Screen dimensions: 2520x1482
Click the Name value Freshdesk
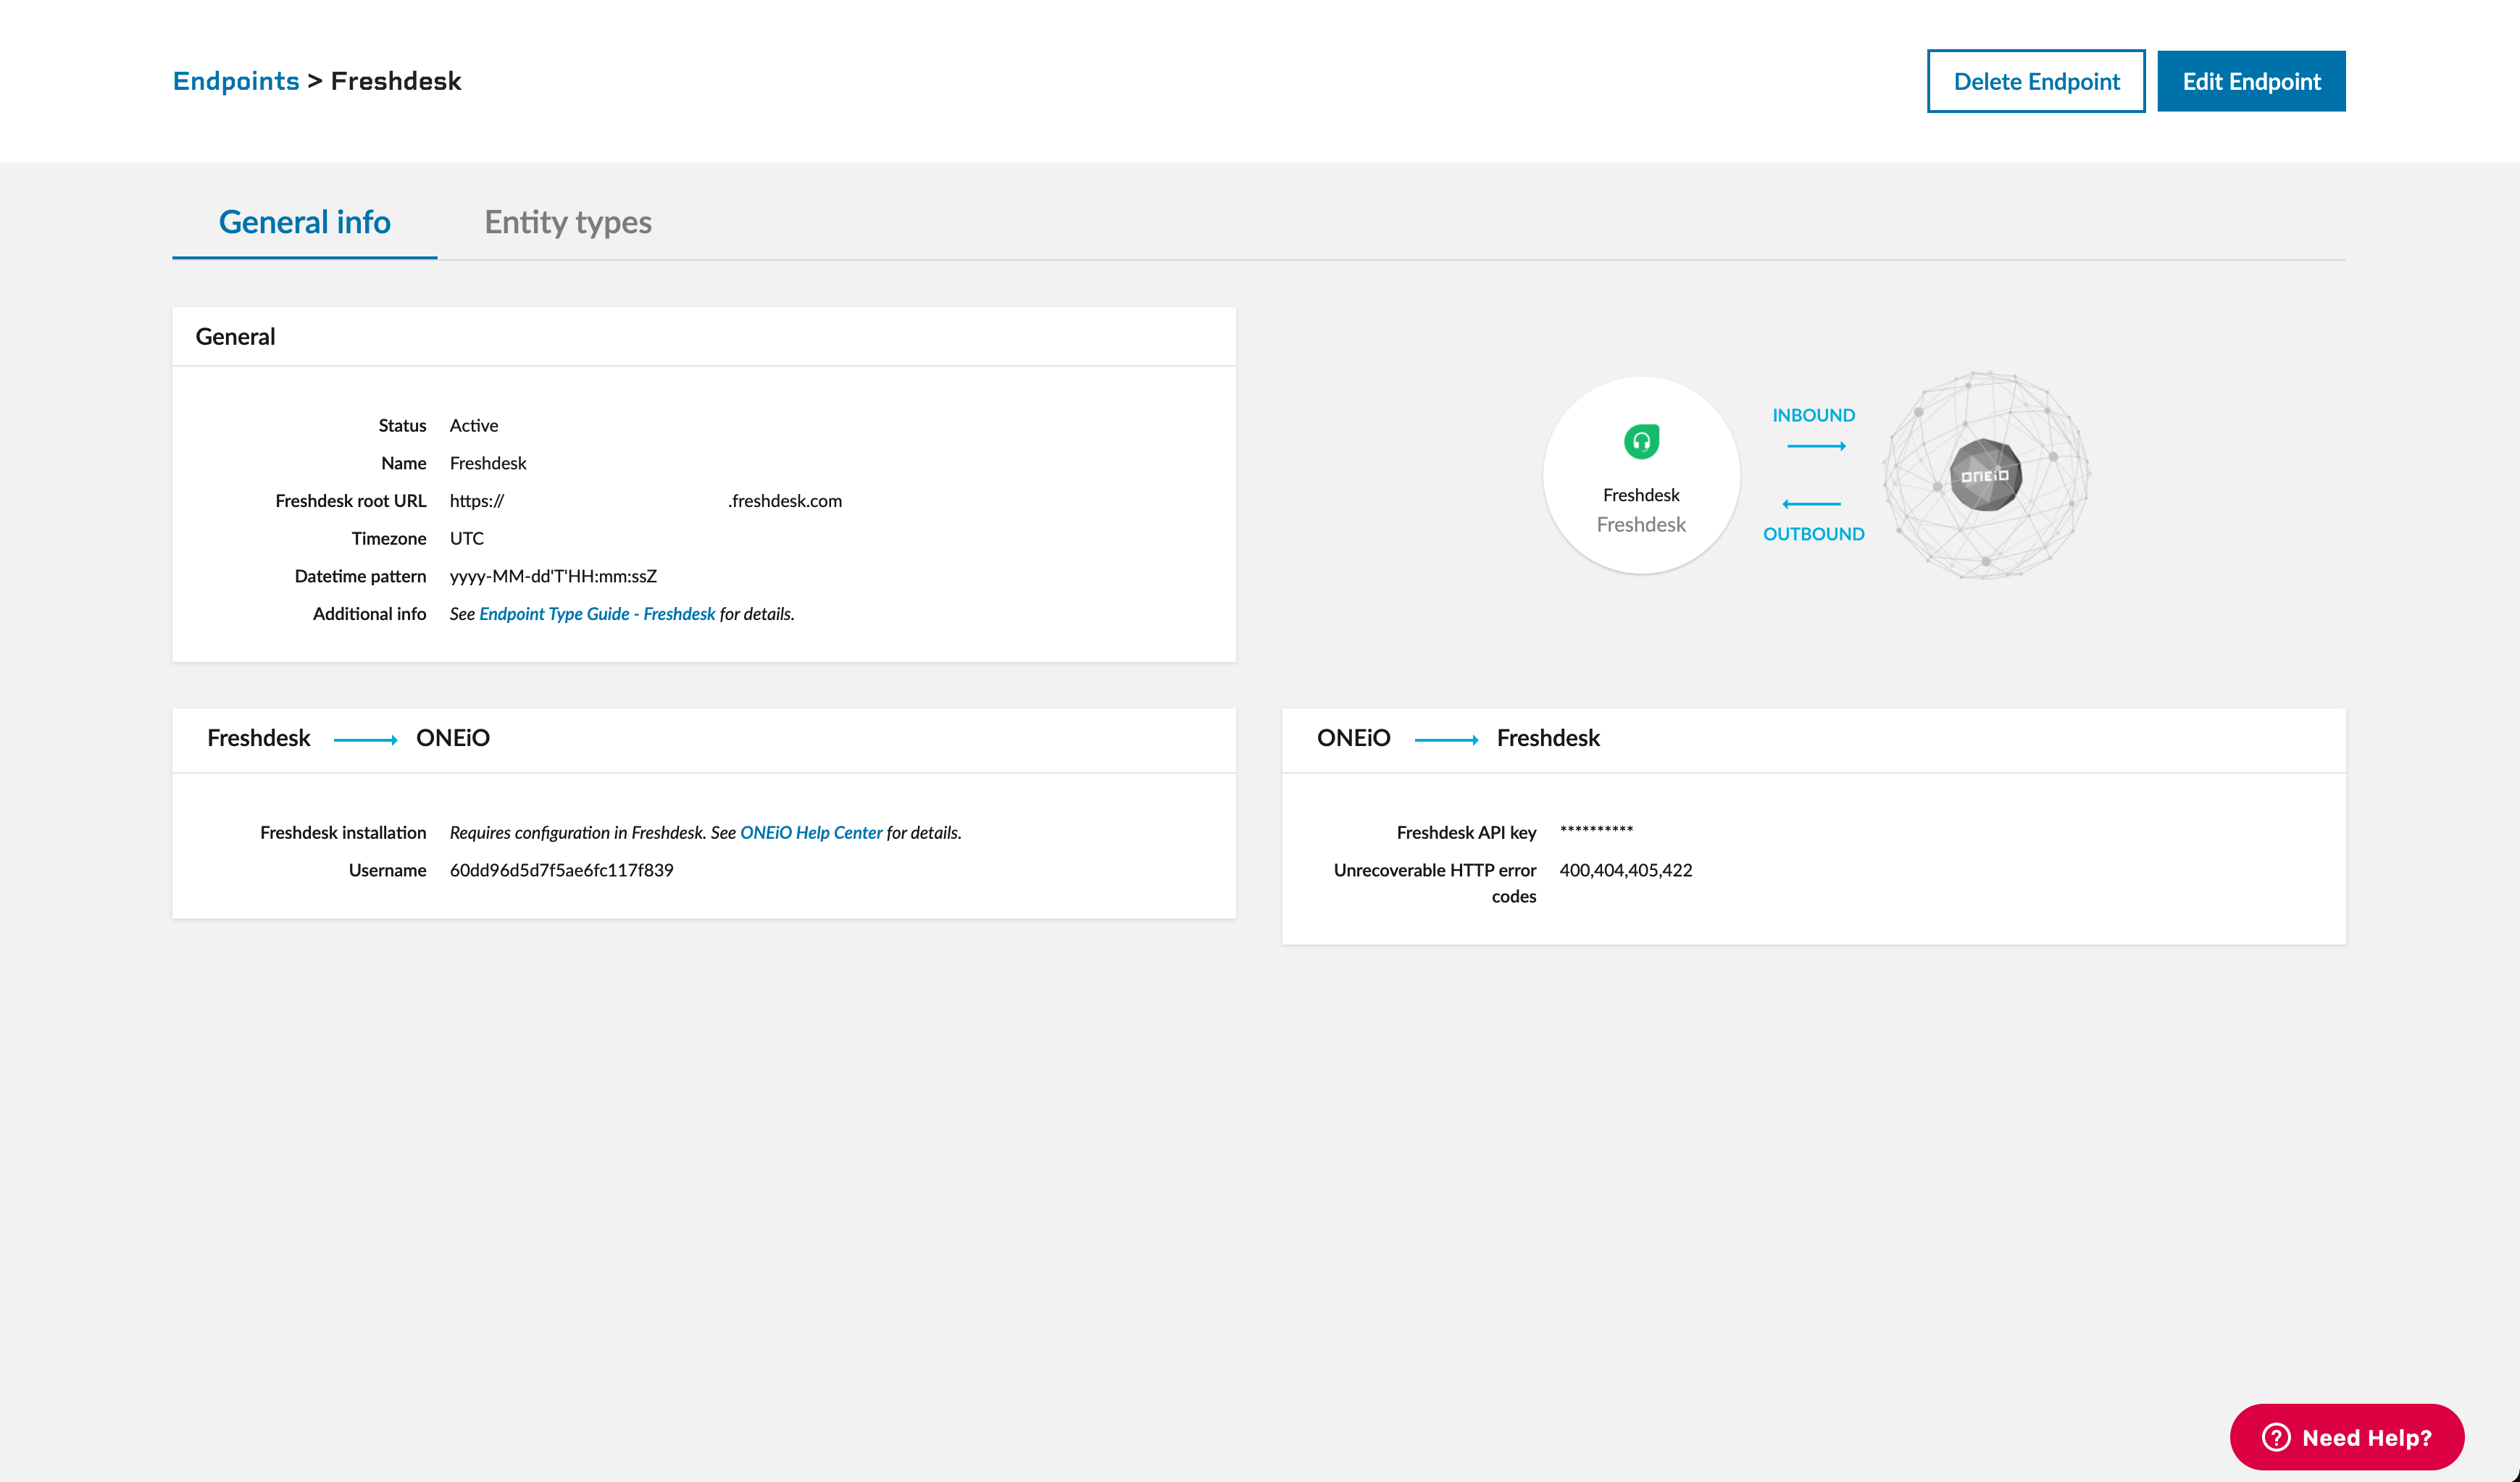point(488,463)
